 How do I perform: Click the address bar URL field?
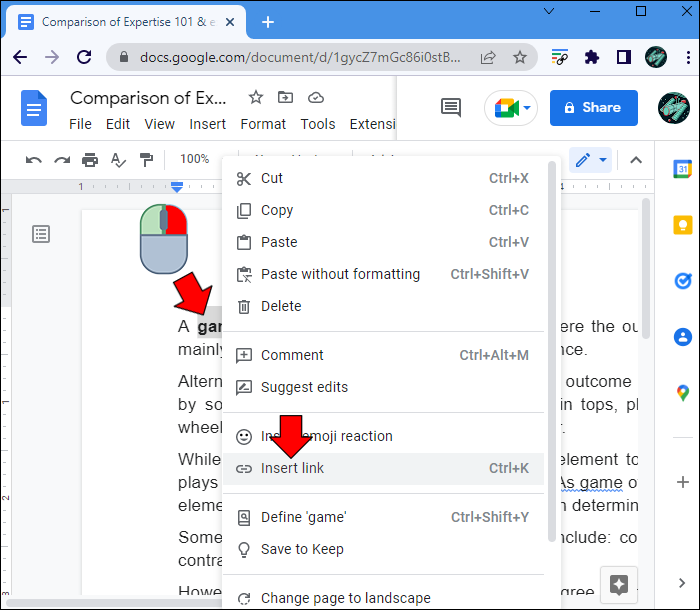(300, 57)
